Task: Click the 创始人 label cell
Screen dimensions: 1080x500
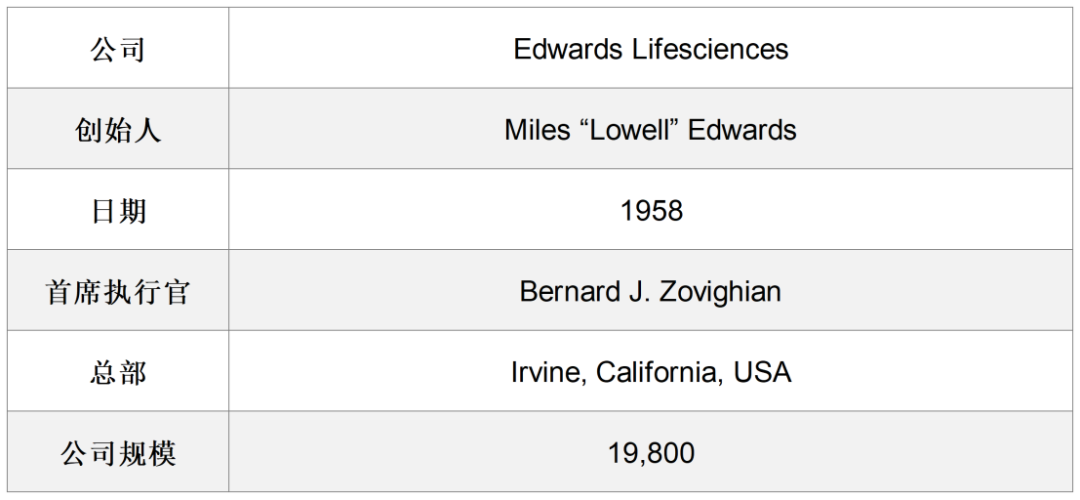Action: 118,129
